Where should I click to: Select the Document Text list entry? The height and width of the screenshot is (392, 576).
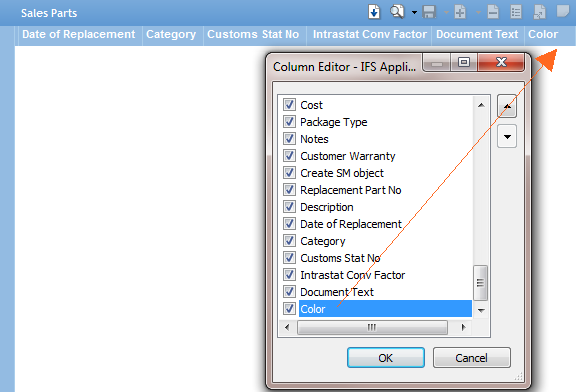pyautogui.click(x=337, y=292)
